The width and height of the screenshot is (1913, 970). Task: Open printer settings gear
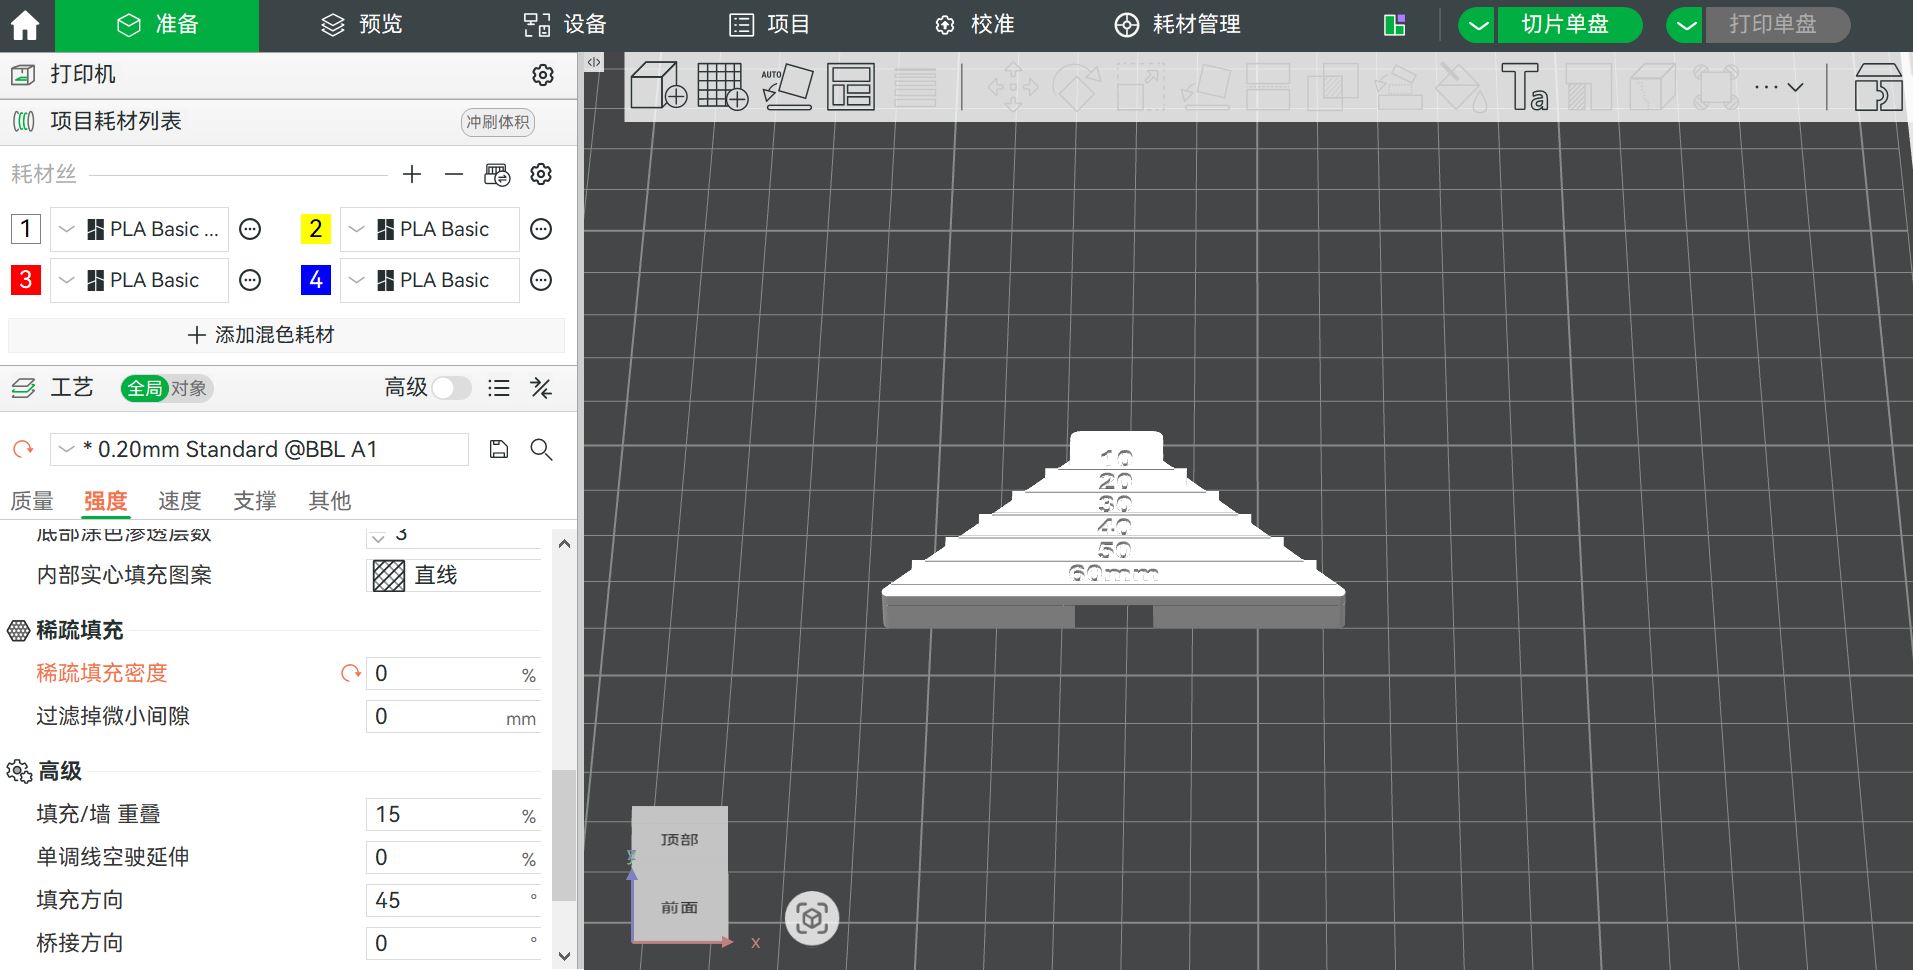click(x=543, y=75)
